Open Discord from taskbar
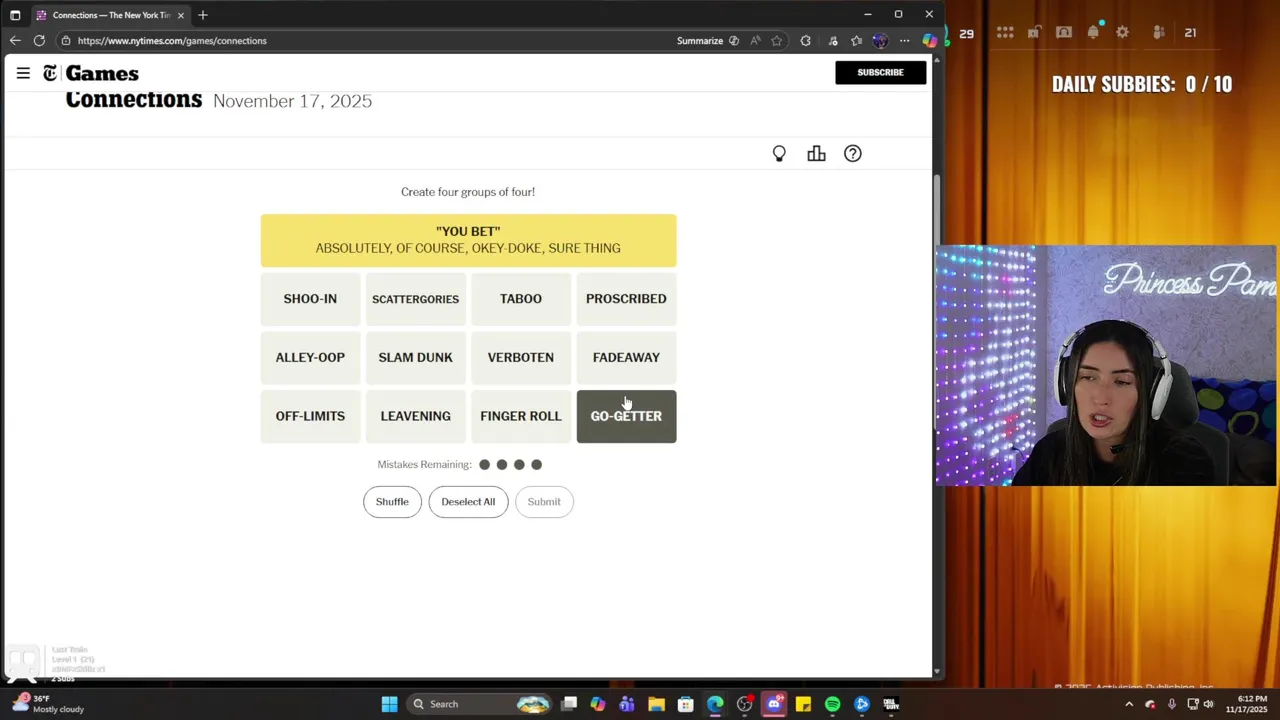 pyautogui.click(x=774, y=704)
